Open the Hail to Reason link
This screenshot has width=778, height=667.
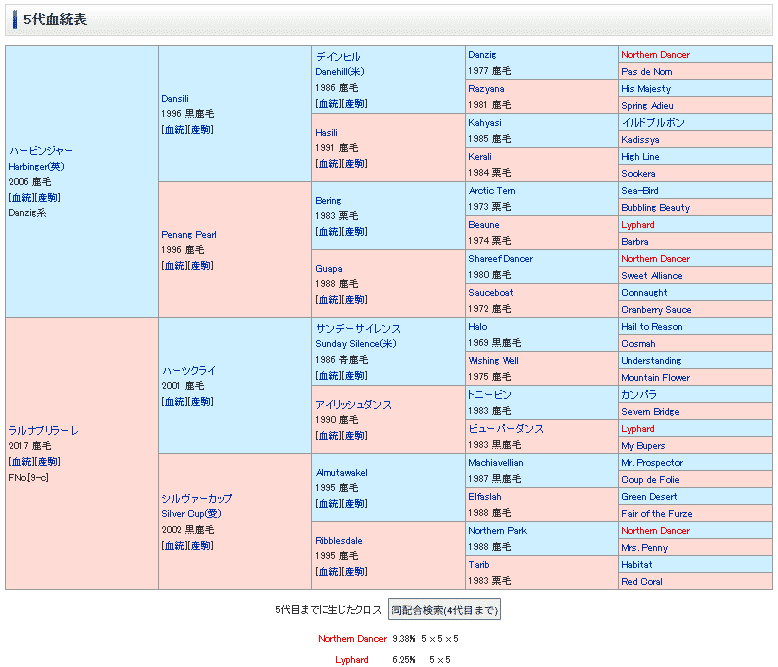[651, 327]
